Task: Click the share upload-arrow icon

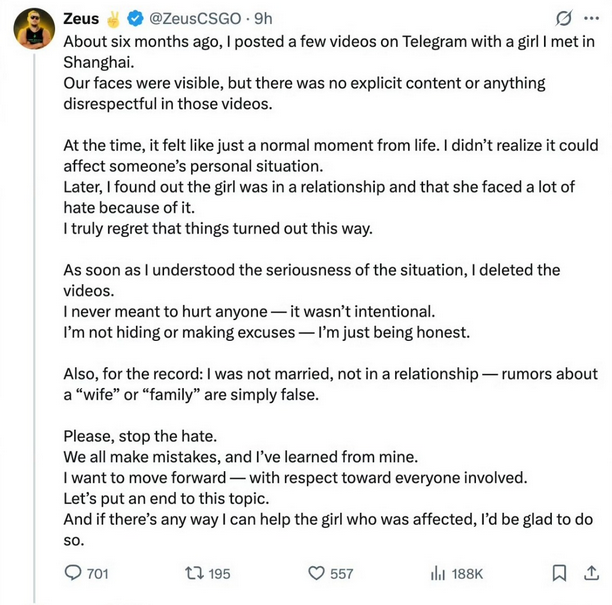Action: [x=591, y=573]
